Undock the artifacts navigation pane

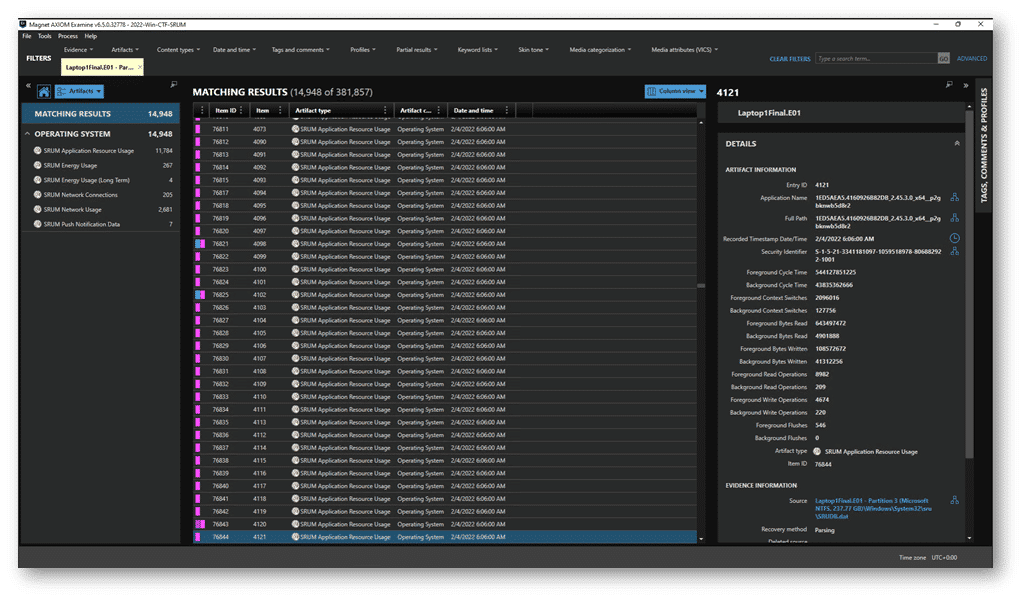173,84
